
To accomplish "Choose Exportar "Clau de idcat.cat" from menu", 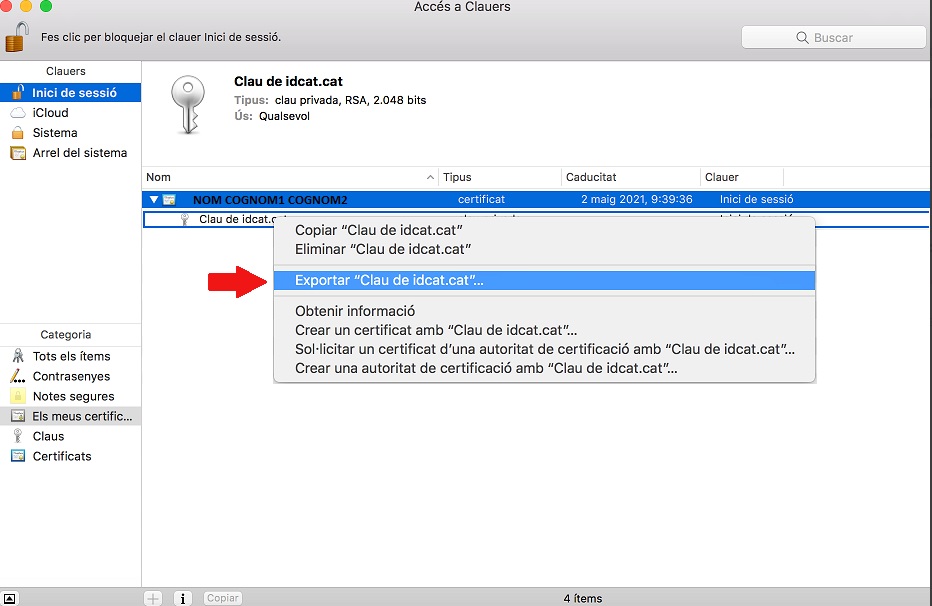I will click(389, 281).
